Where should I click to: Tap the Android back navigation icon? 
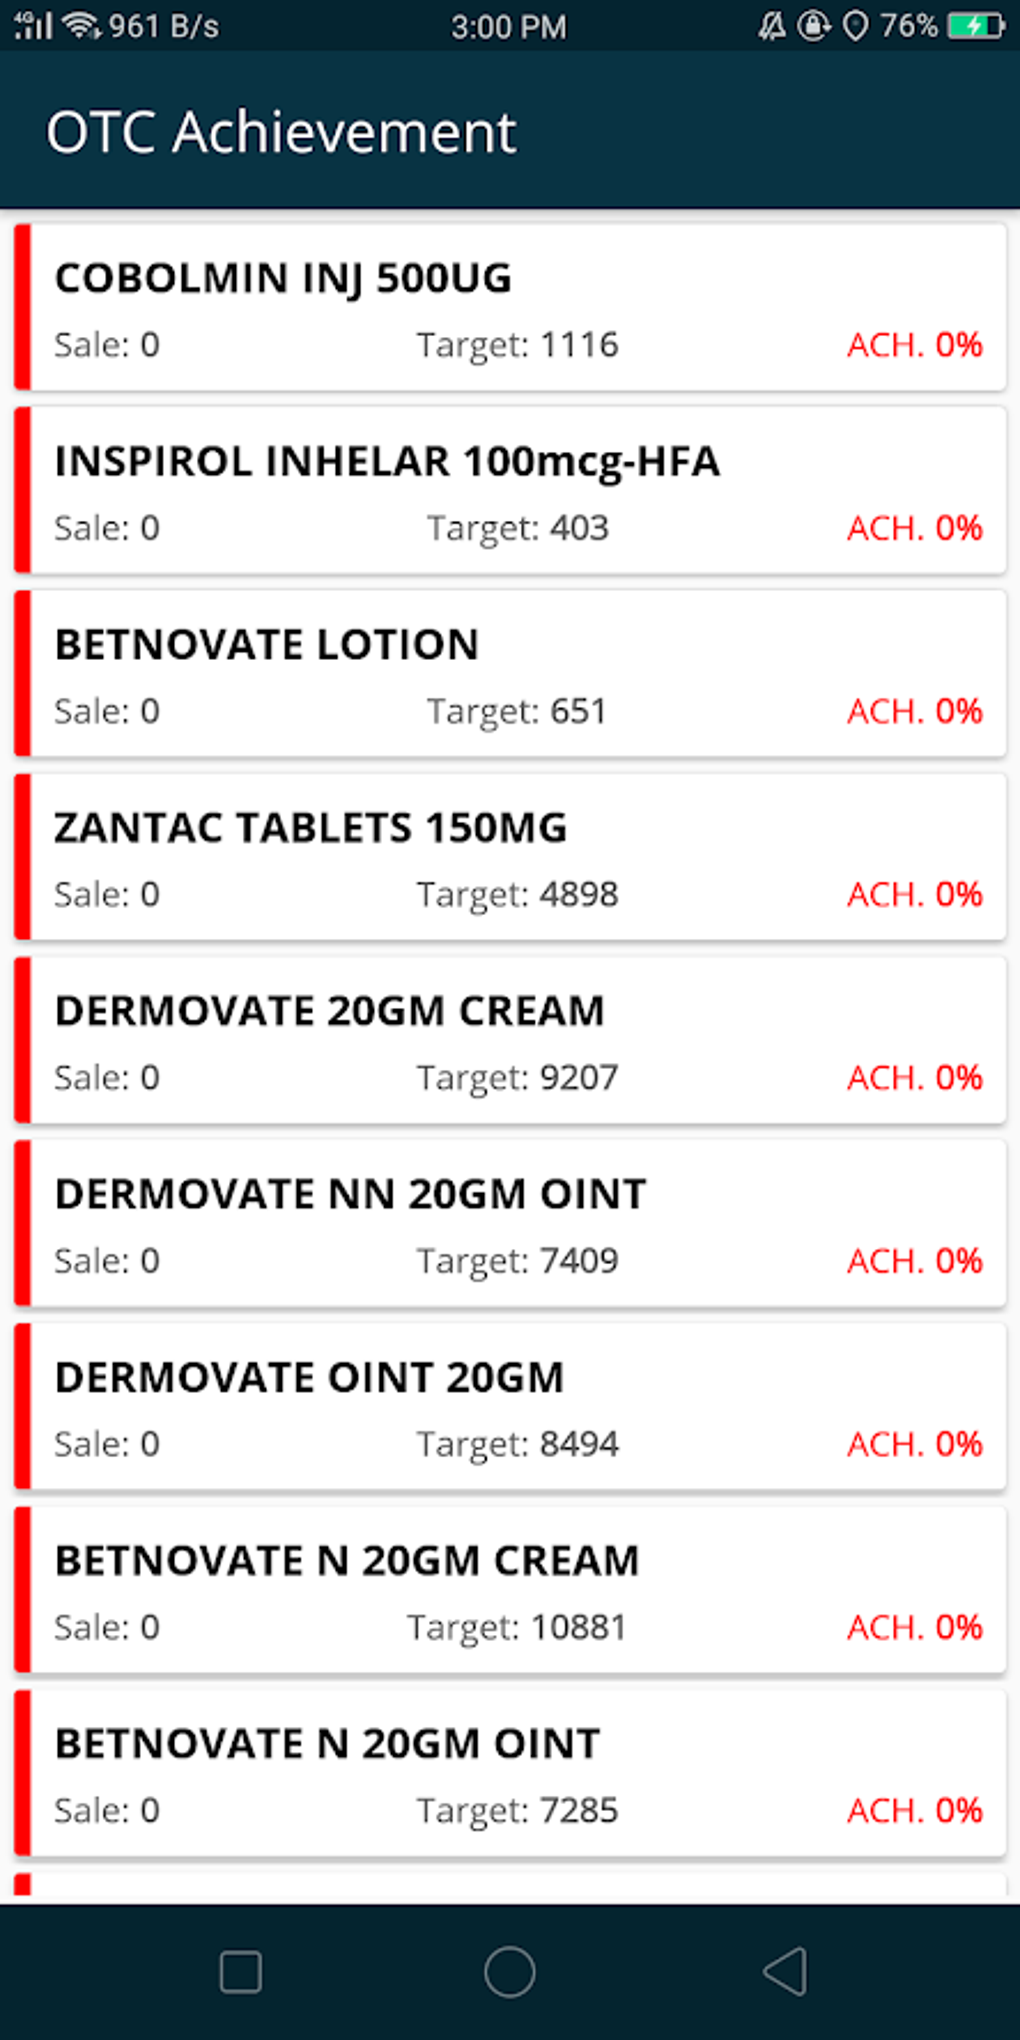coord(785,1972)
